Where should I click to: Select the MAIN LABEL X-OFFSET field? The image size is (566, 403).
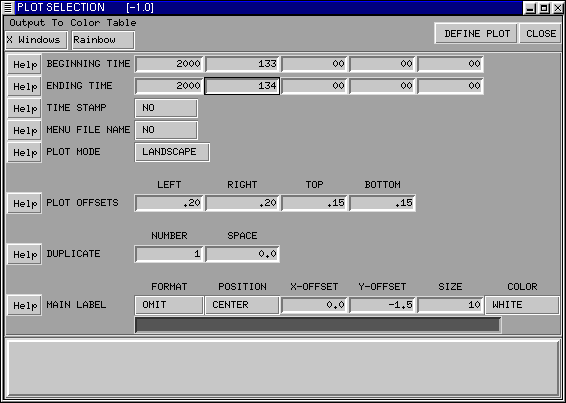pos(314,305)
